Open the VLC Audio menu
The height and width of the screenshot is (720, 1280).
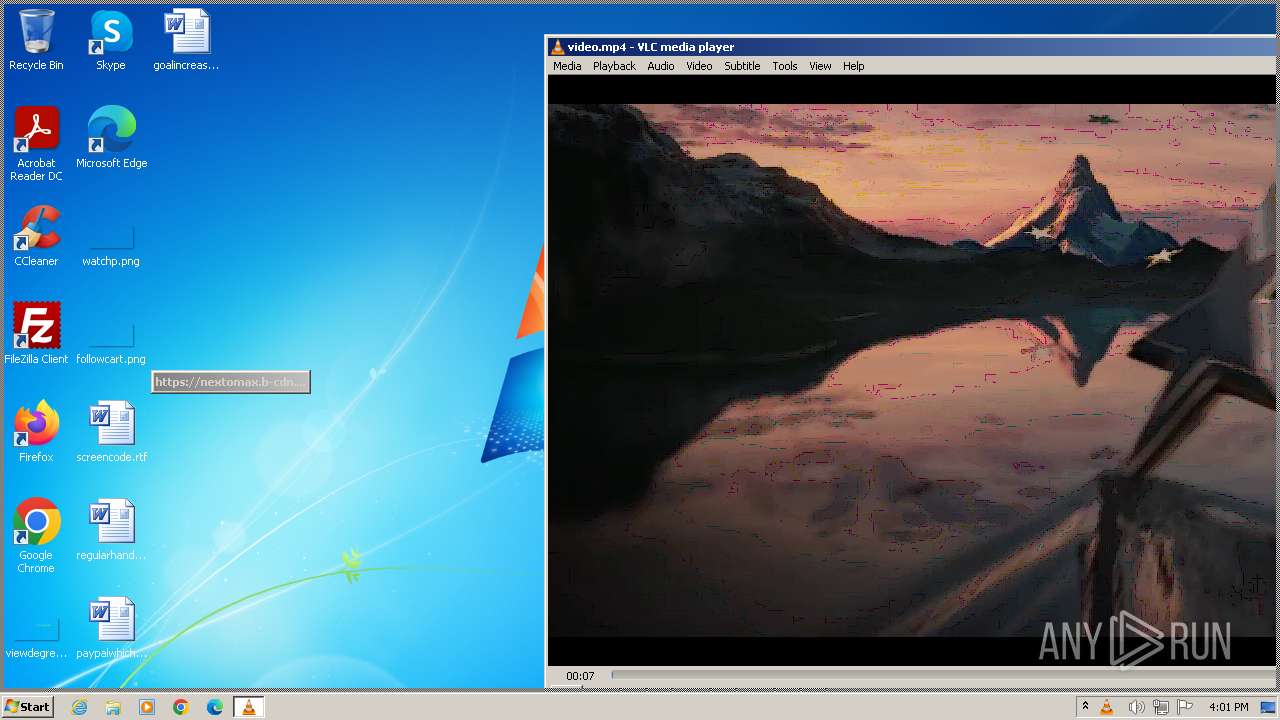click(661, 66)
